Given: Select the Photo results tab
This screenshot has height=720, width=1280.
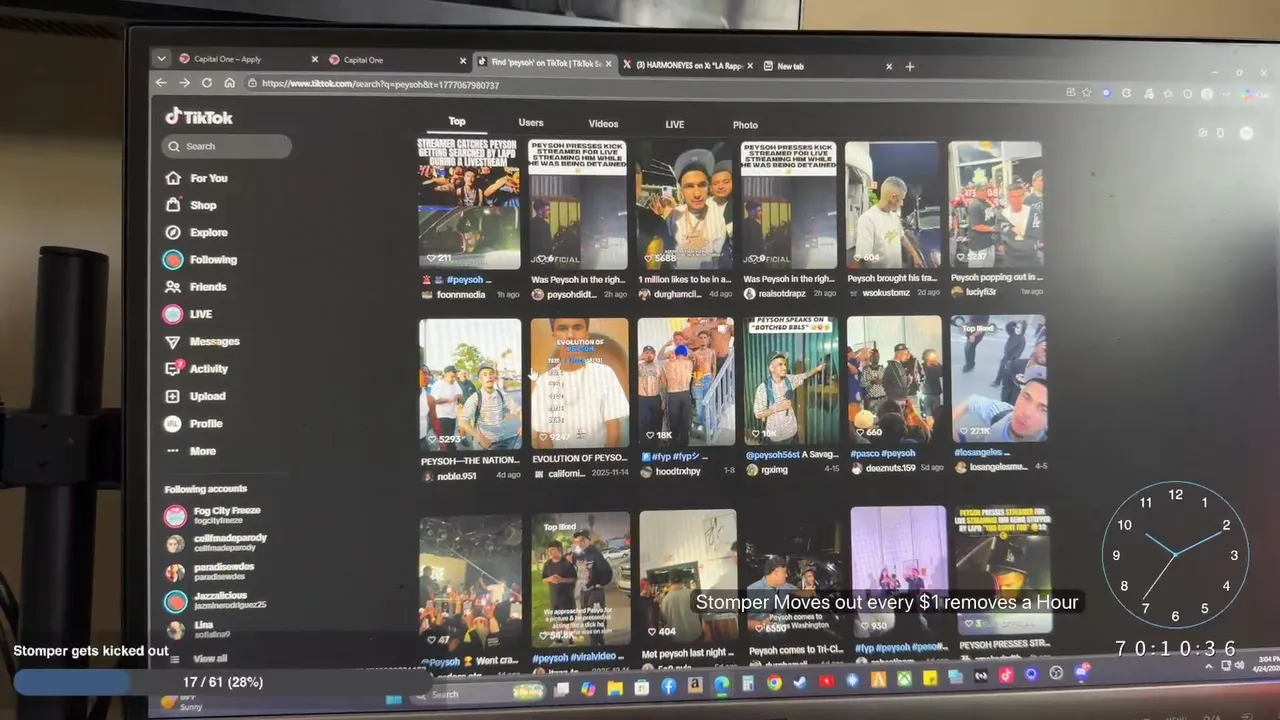Looking at the screenshot, I should (745, 125).
